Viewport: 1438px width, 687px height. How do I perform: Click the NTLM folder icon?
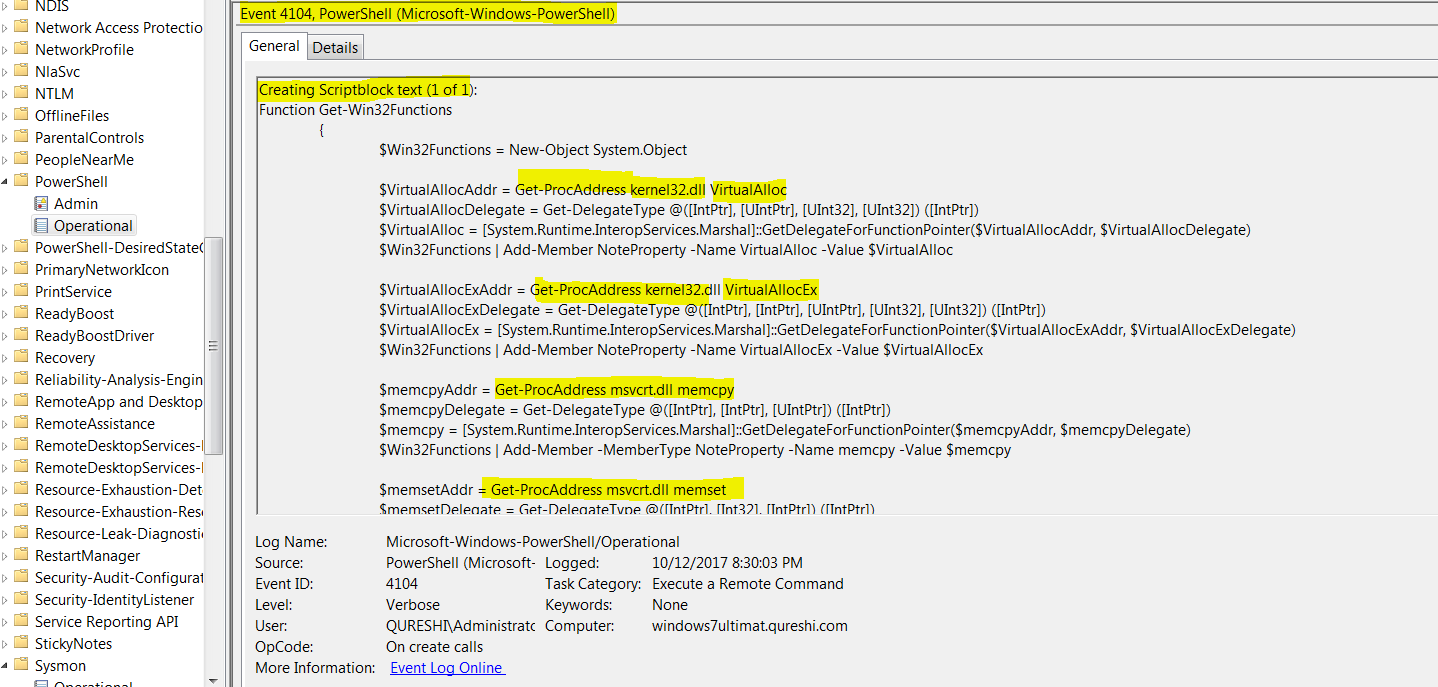point(22,93)
